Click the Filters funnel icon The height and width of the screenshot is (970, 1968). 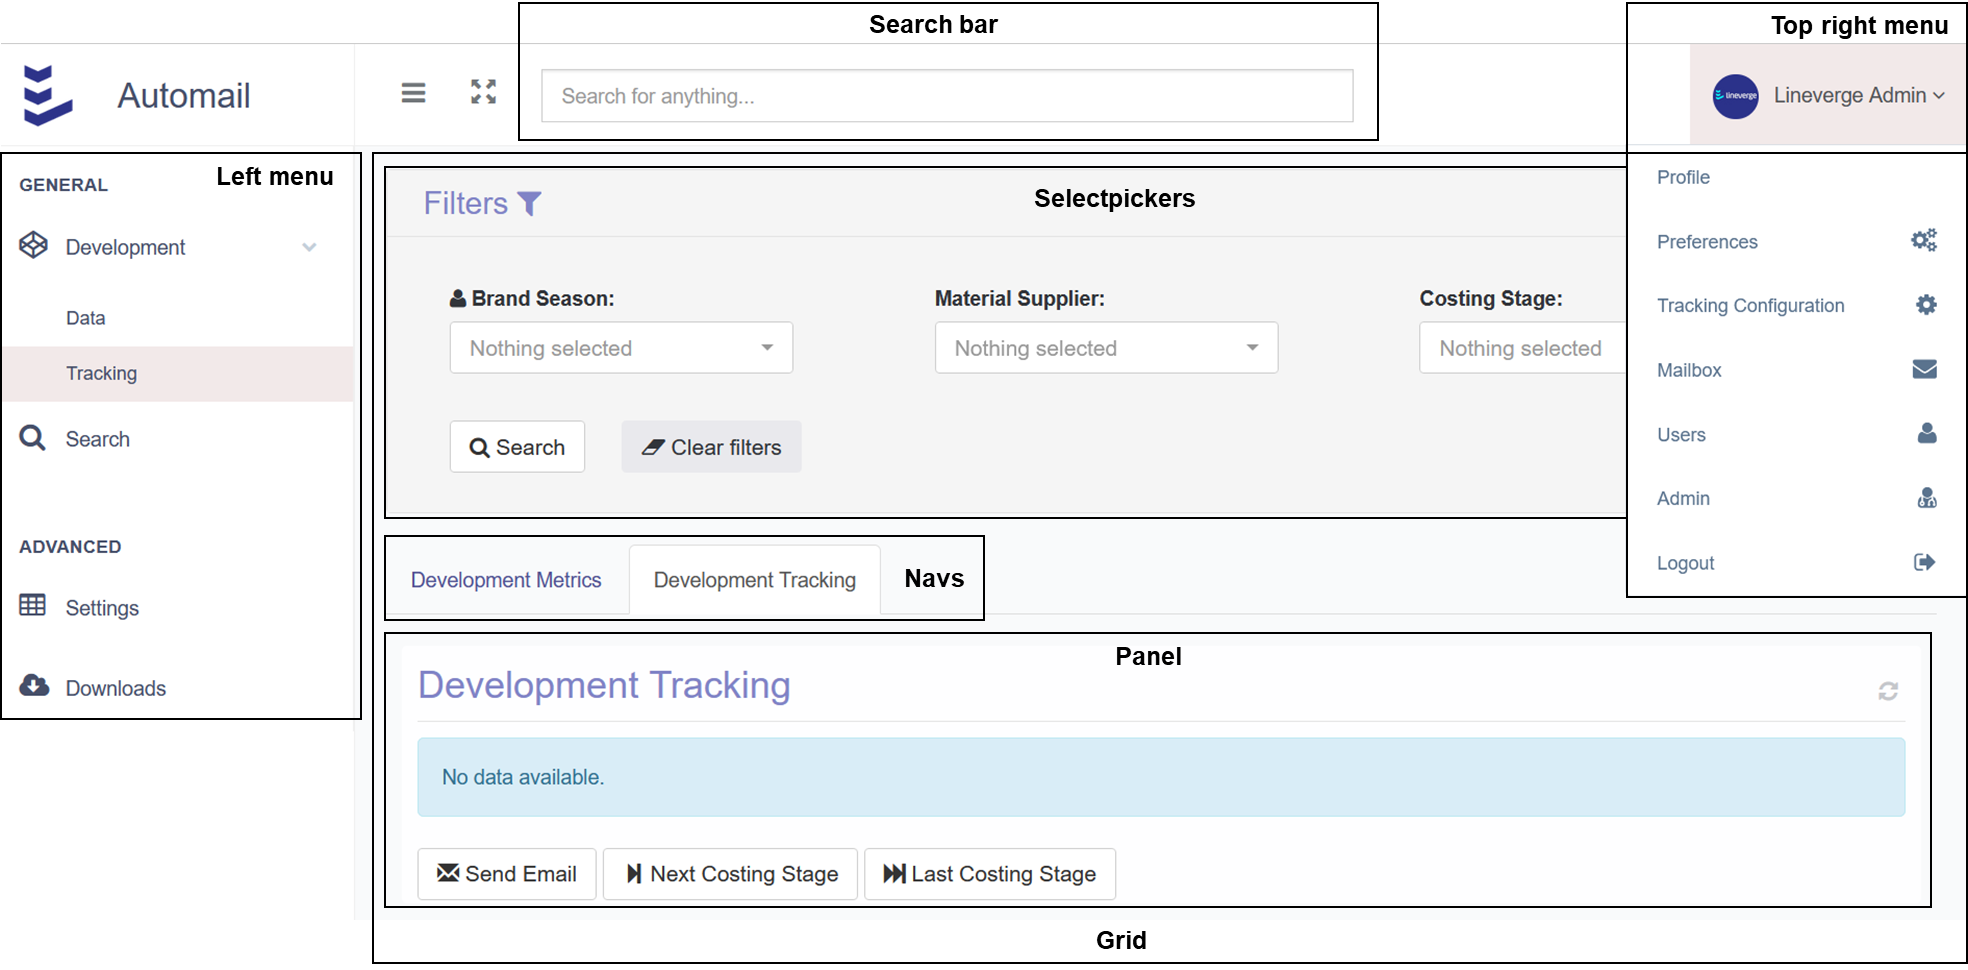click(x=530, y=204)
